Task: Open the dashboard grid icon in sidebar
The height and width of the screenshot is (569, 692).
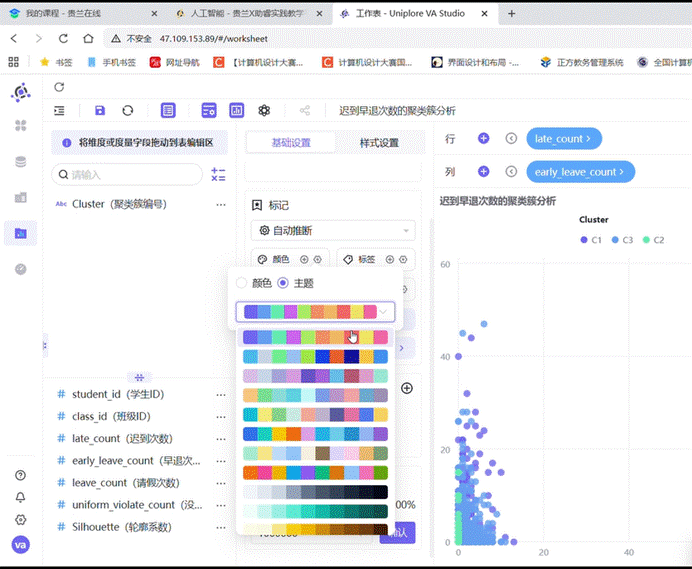Action: 21,126
